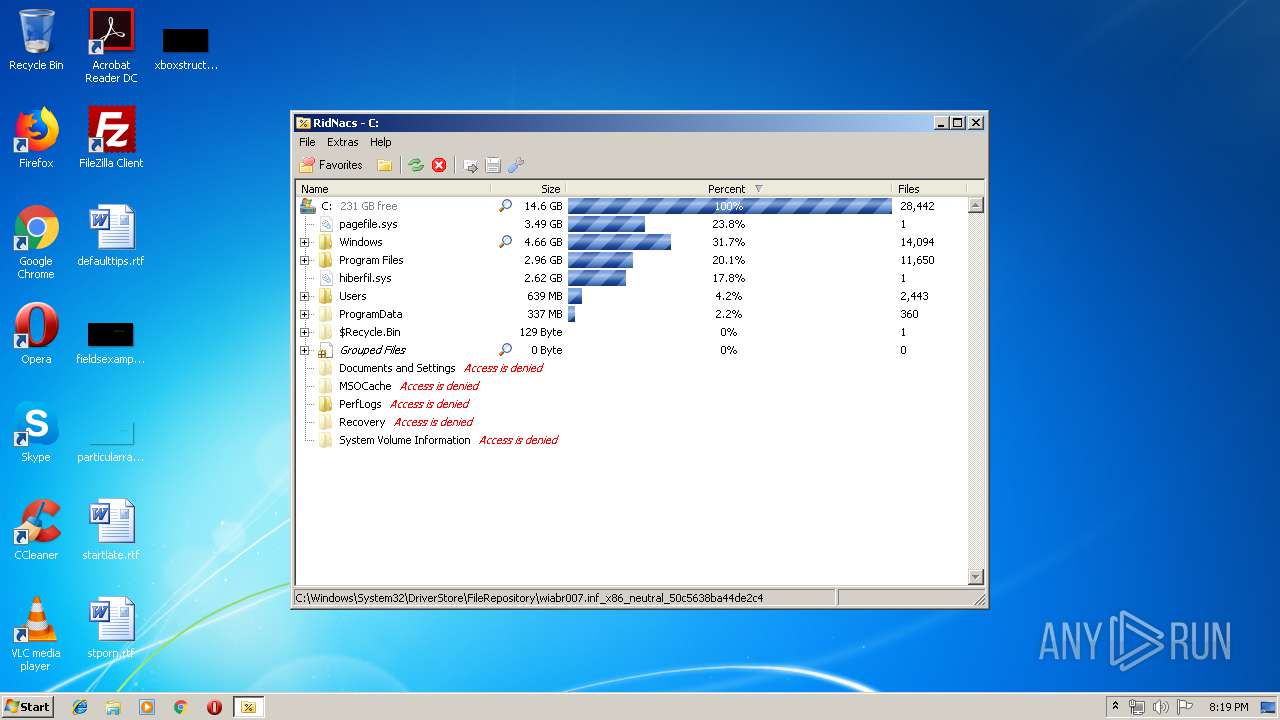Click the export arrow toolbar icon
Image resolution: width=1280 pixels, height=720 pixels.
[x=471, y=166]
